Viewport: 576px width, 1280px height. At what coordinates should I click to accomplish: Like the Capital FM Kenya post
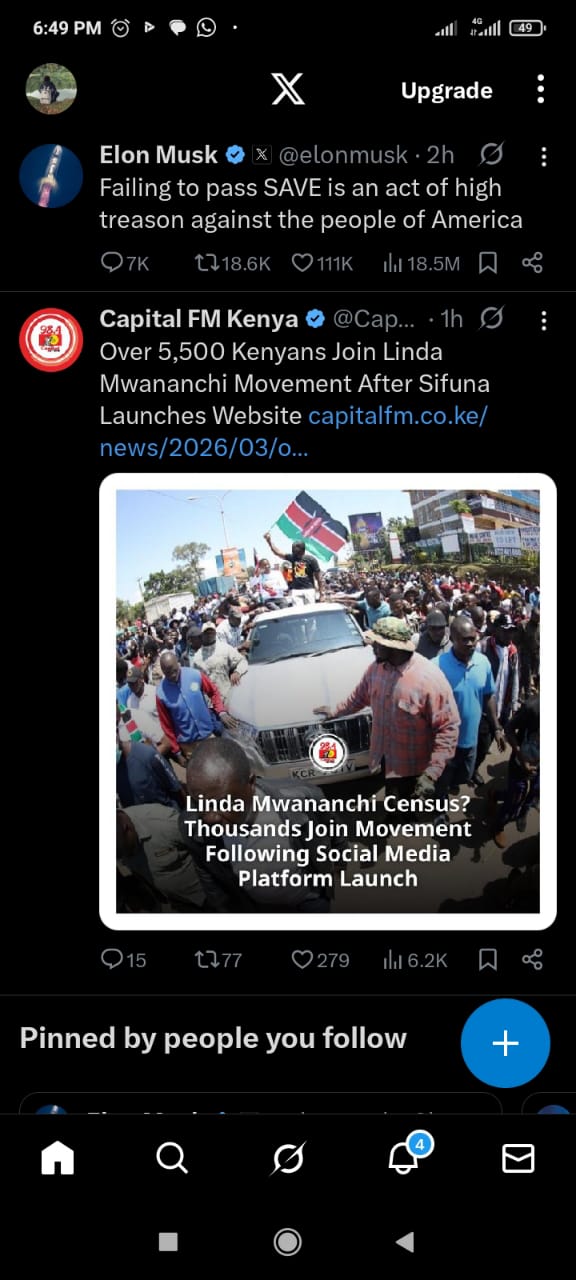coord(320,960)
